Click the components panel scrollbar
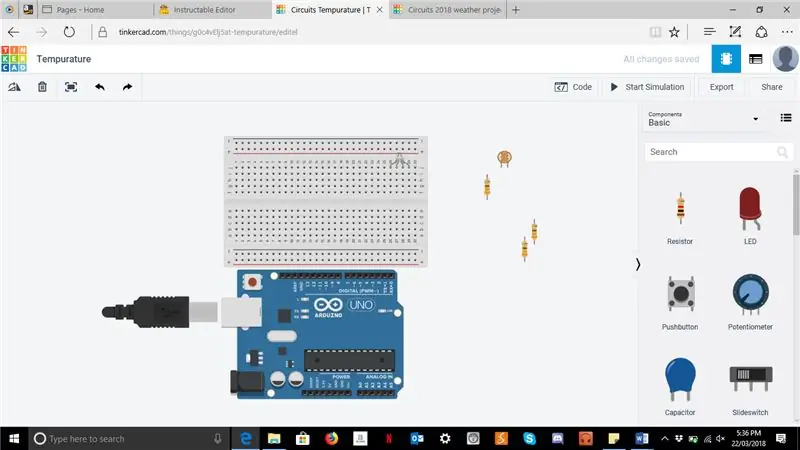The width and height of the screenshot is (800, 450). [x=796, y=204]
